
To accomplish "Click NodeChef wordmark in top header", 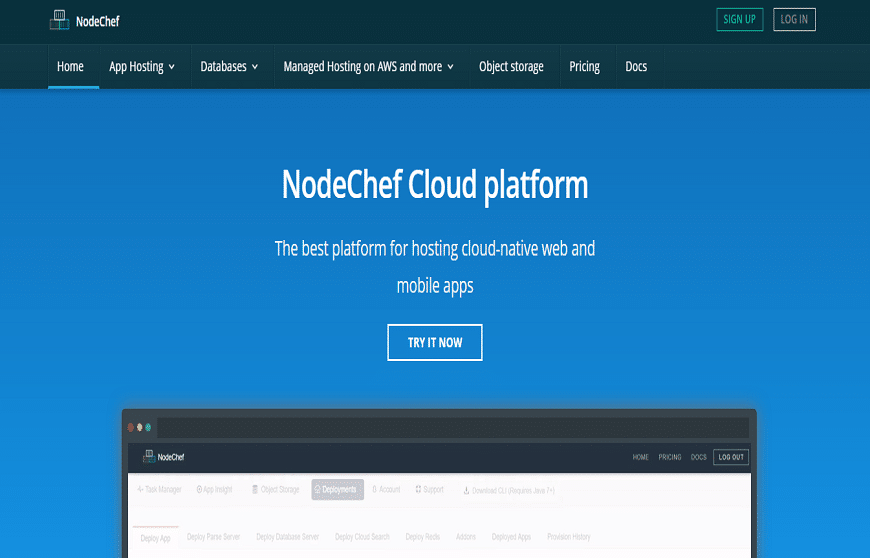I will [x=98, y=22].
